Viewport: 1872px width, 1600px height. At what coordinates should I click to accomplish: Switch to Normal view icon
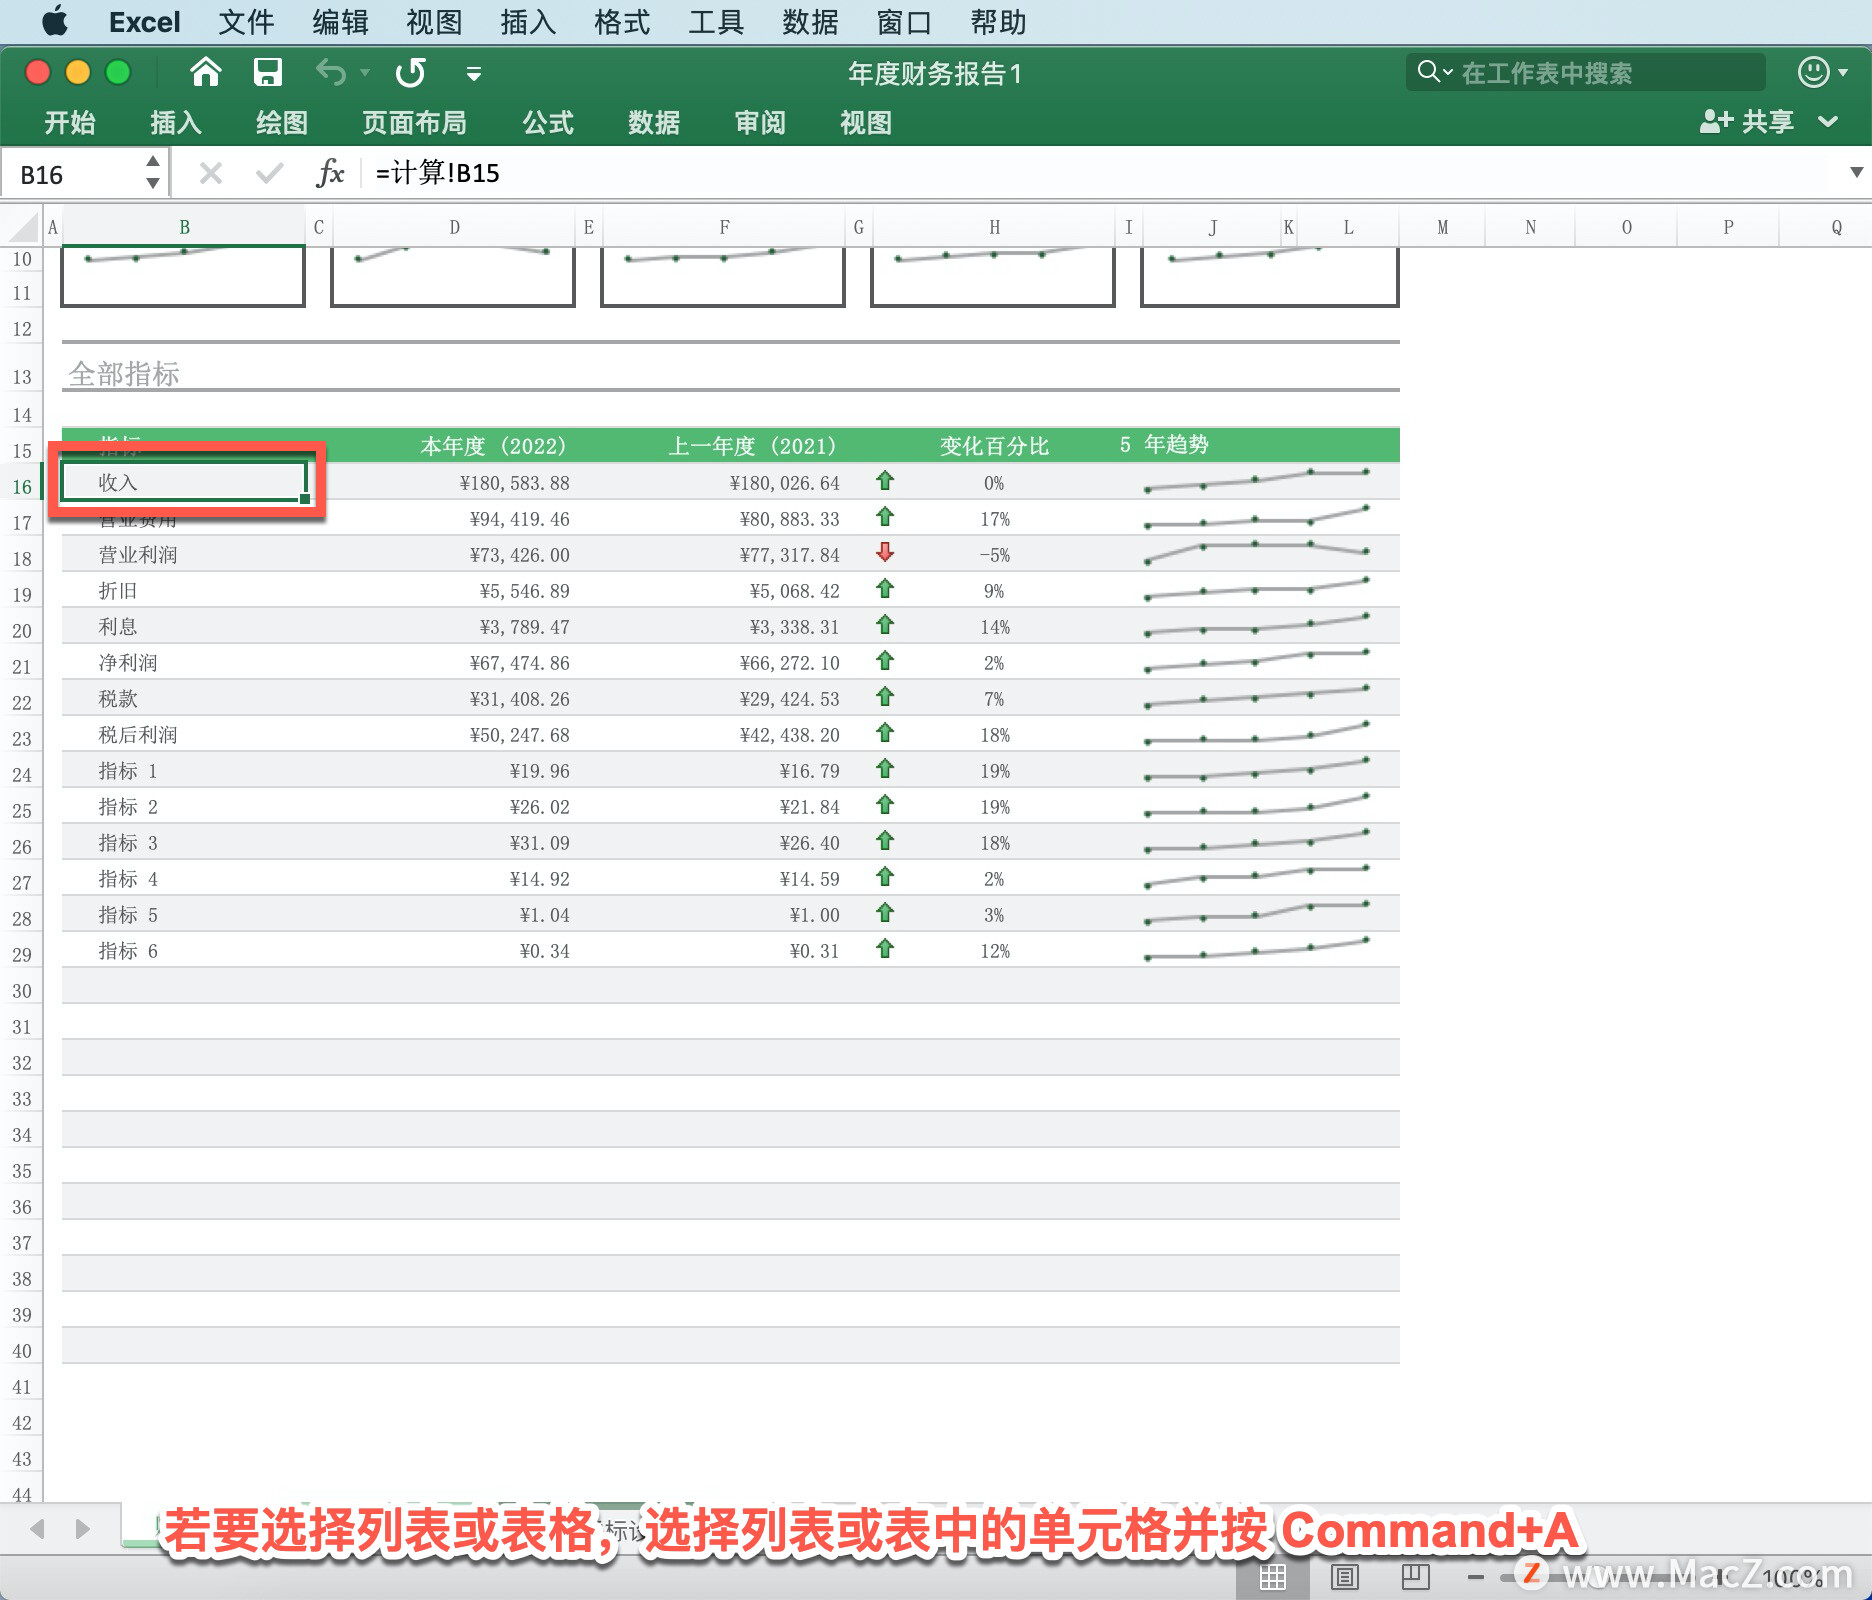coord(1272,1577)
